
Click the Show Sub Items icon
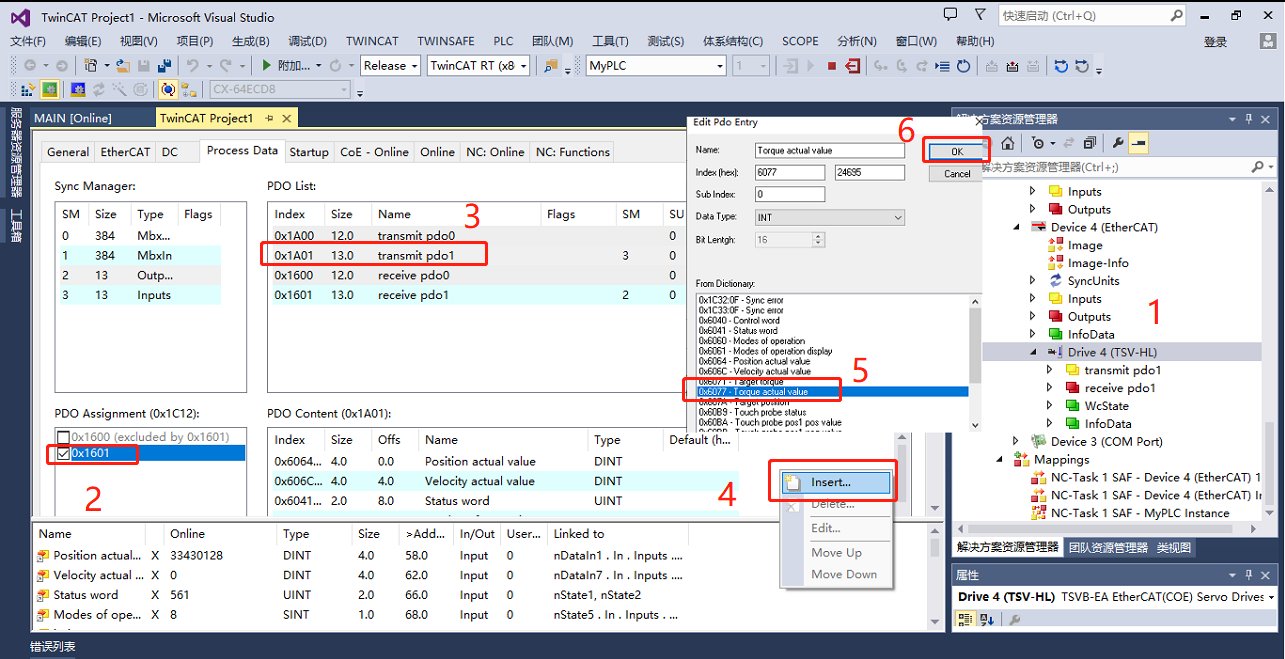click(189, 89)
